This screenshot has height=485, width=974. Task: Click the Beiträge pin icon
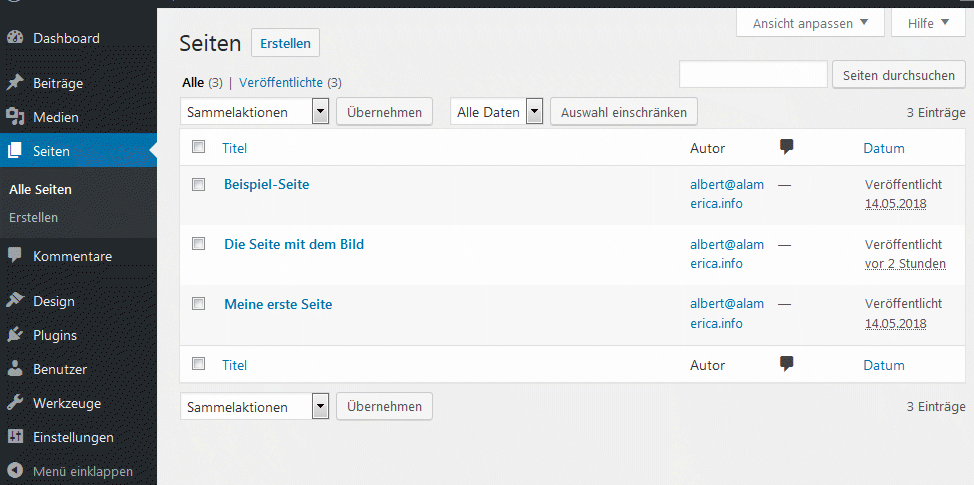pos(15,83)
